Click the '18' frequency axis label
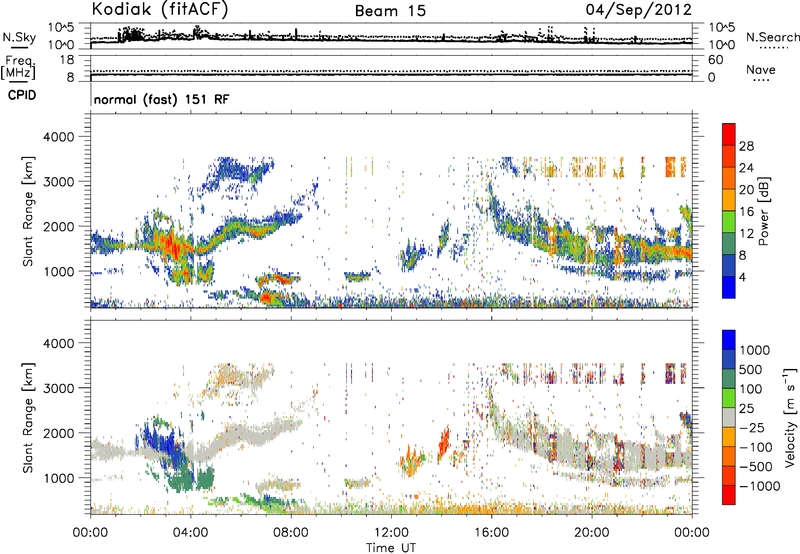Image resolution: width=800 pixels, height=554 pixels. pos(66,60)
